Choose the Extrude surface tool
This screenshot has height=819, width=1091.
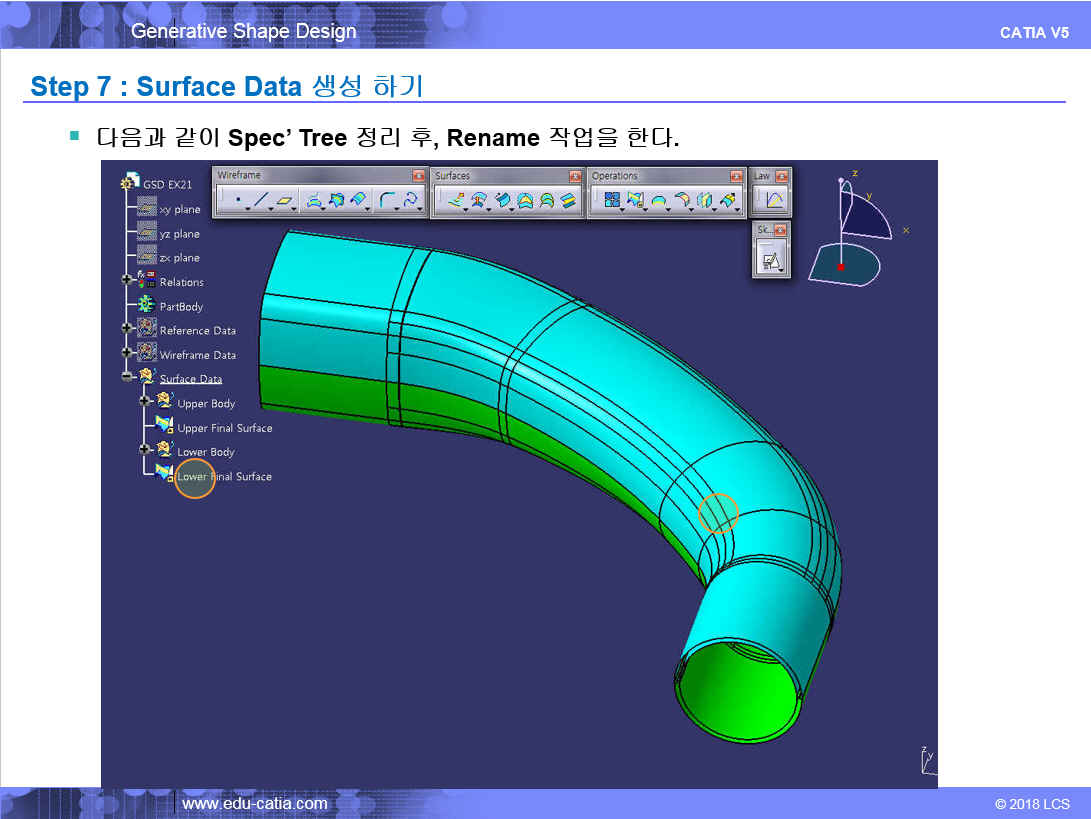[455, 201]
